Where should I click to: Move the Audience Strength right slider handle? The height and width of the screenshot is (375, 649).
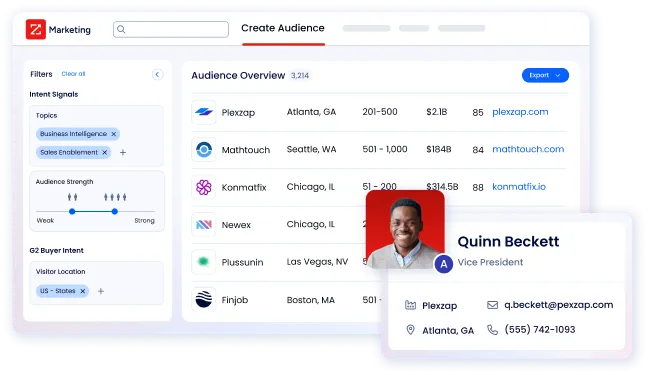point(115,212)
